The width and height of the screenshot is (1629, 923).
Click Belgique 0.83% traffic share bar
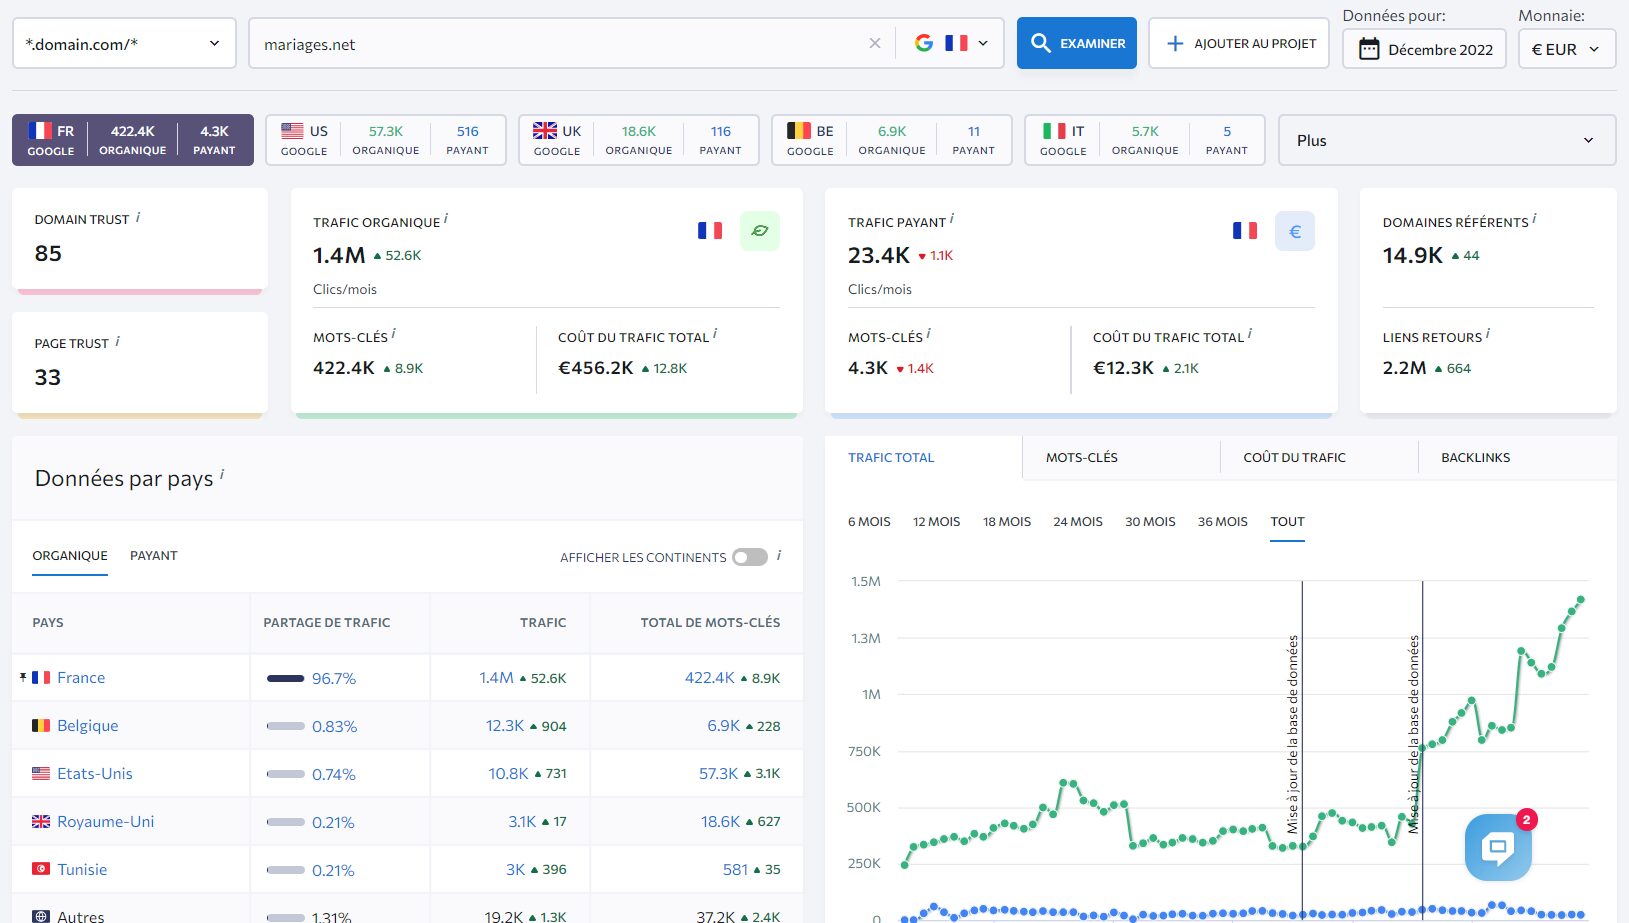coord(285,726)
